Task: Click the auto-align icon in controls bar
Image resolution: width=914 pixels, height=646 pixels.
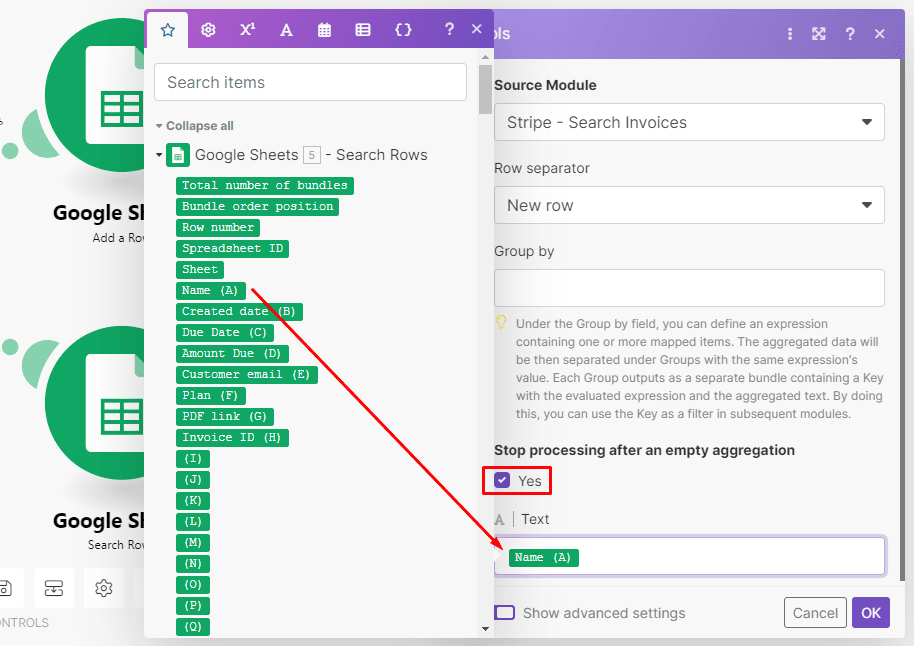Action: click(x=53, y=588)
